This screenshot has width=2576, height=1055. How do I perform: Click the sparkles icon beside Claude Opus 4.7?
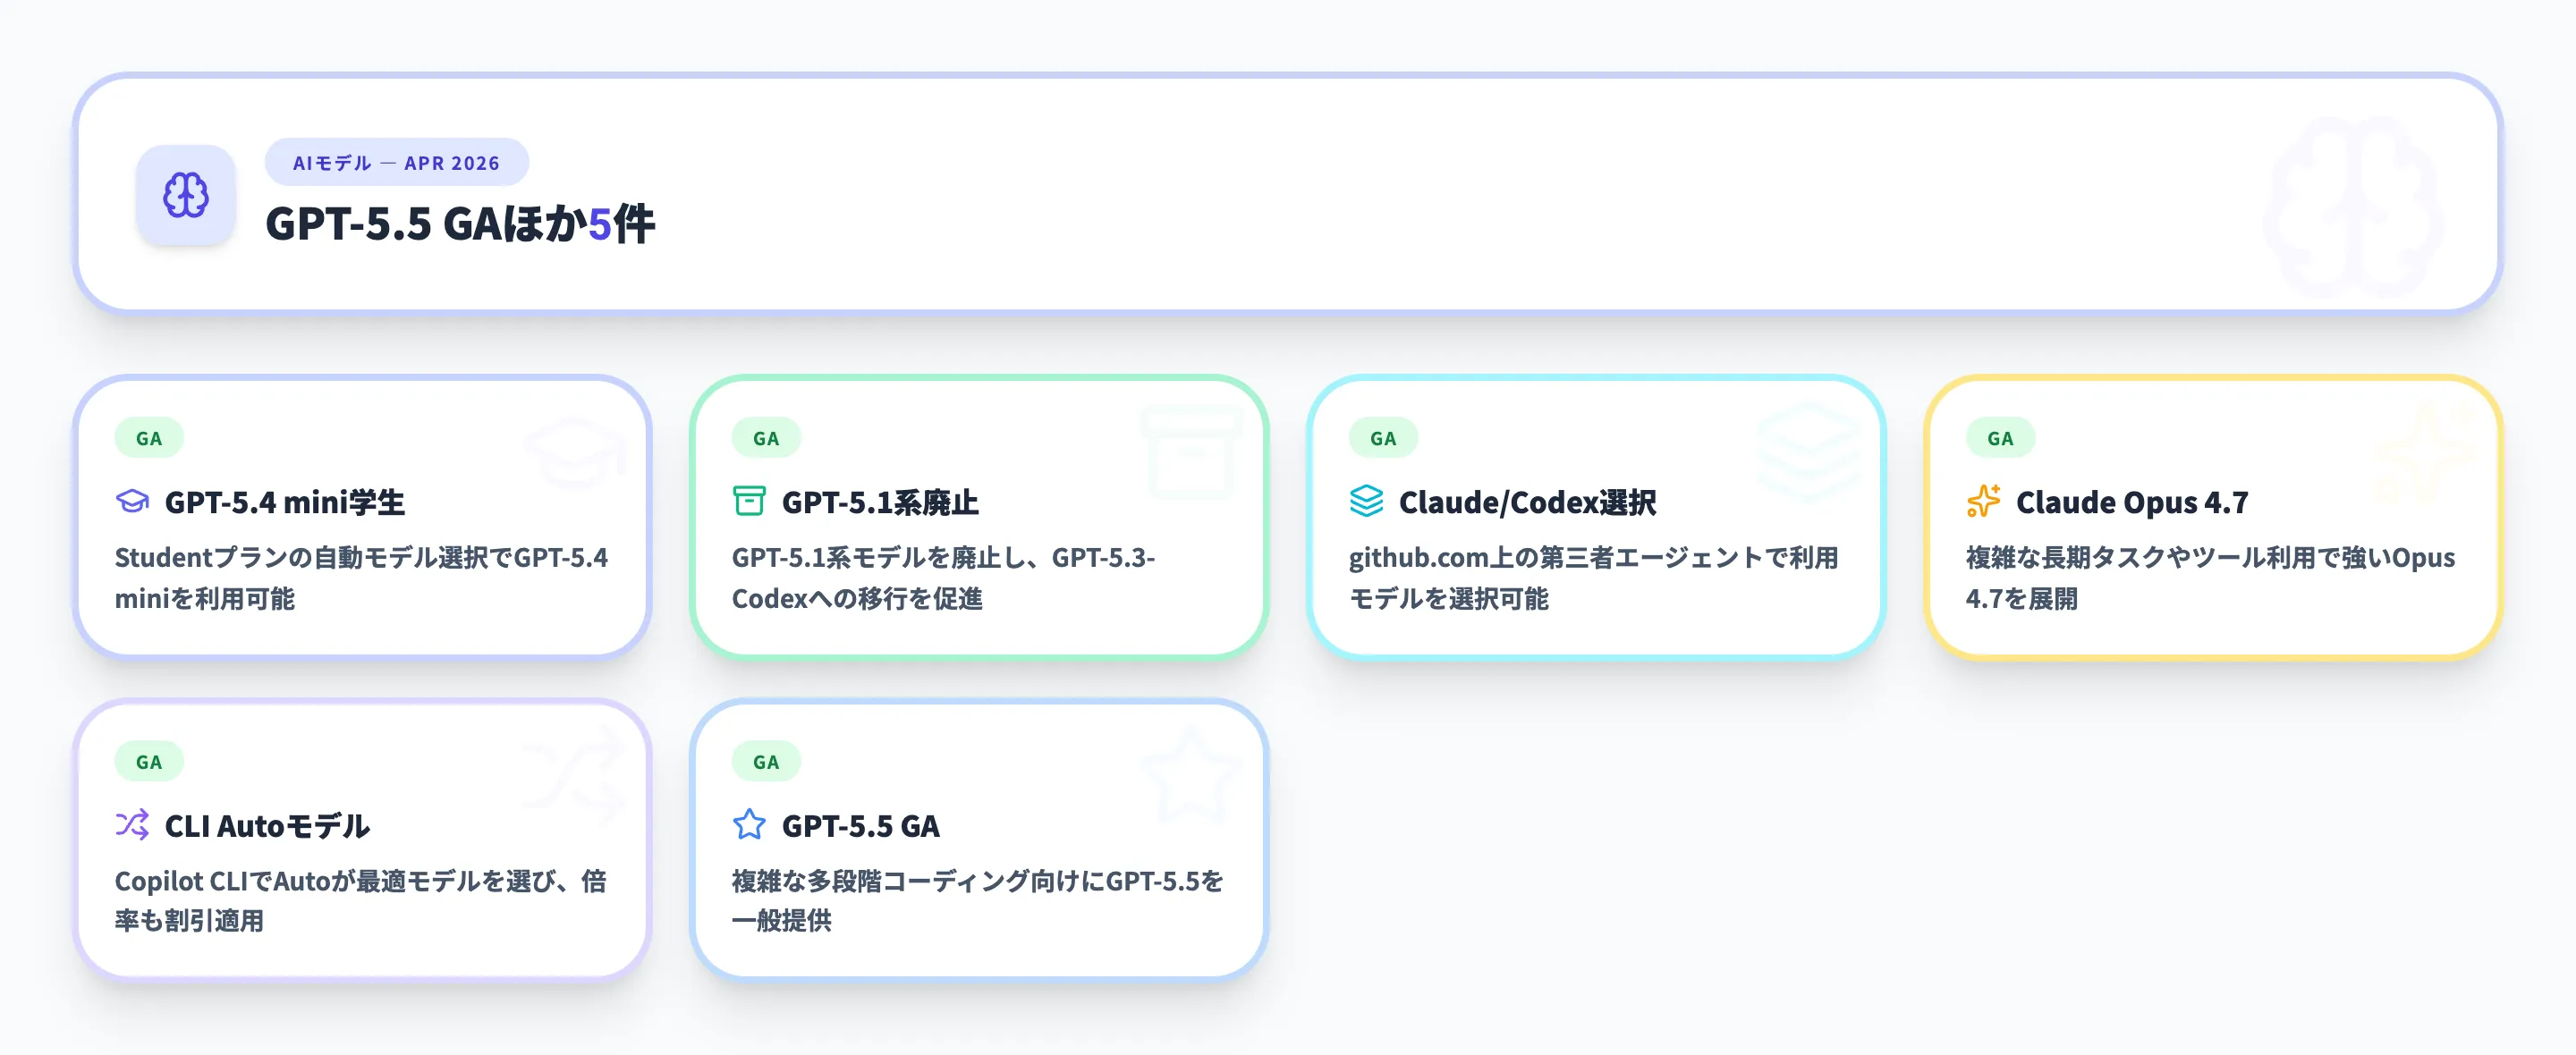tap(1983, 501)
